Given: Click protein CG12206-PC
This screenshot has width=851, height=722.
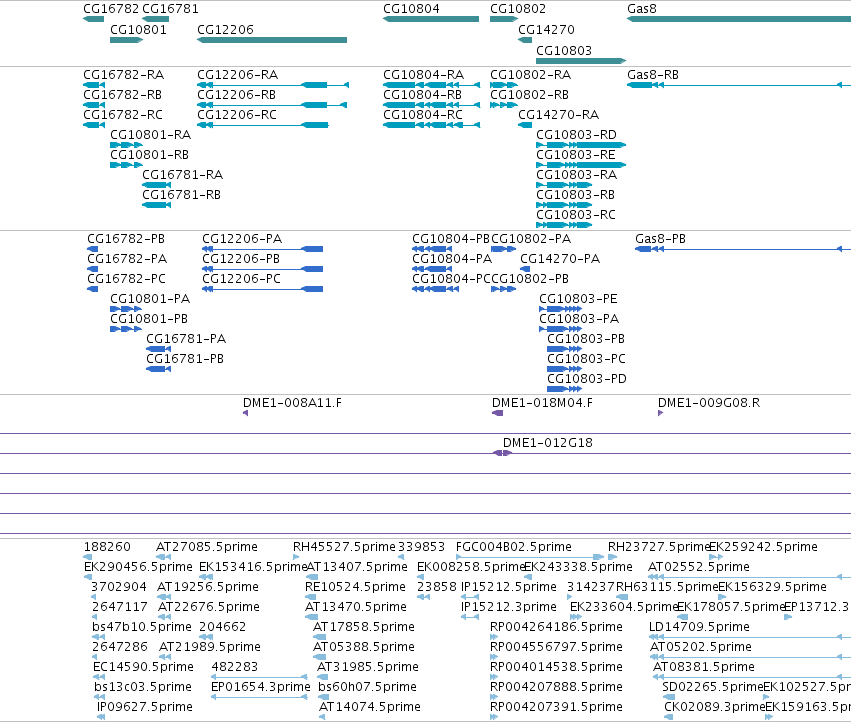Looking at the screenshot, I should 263,289.
